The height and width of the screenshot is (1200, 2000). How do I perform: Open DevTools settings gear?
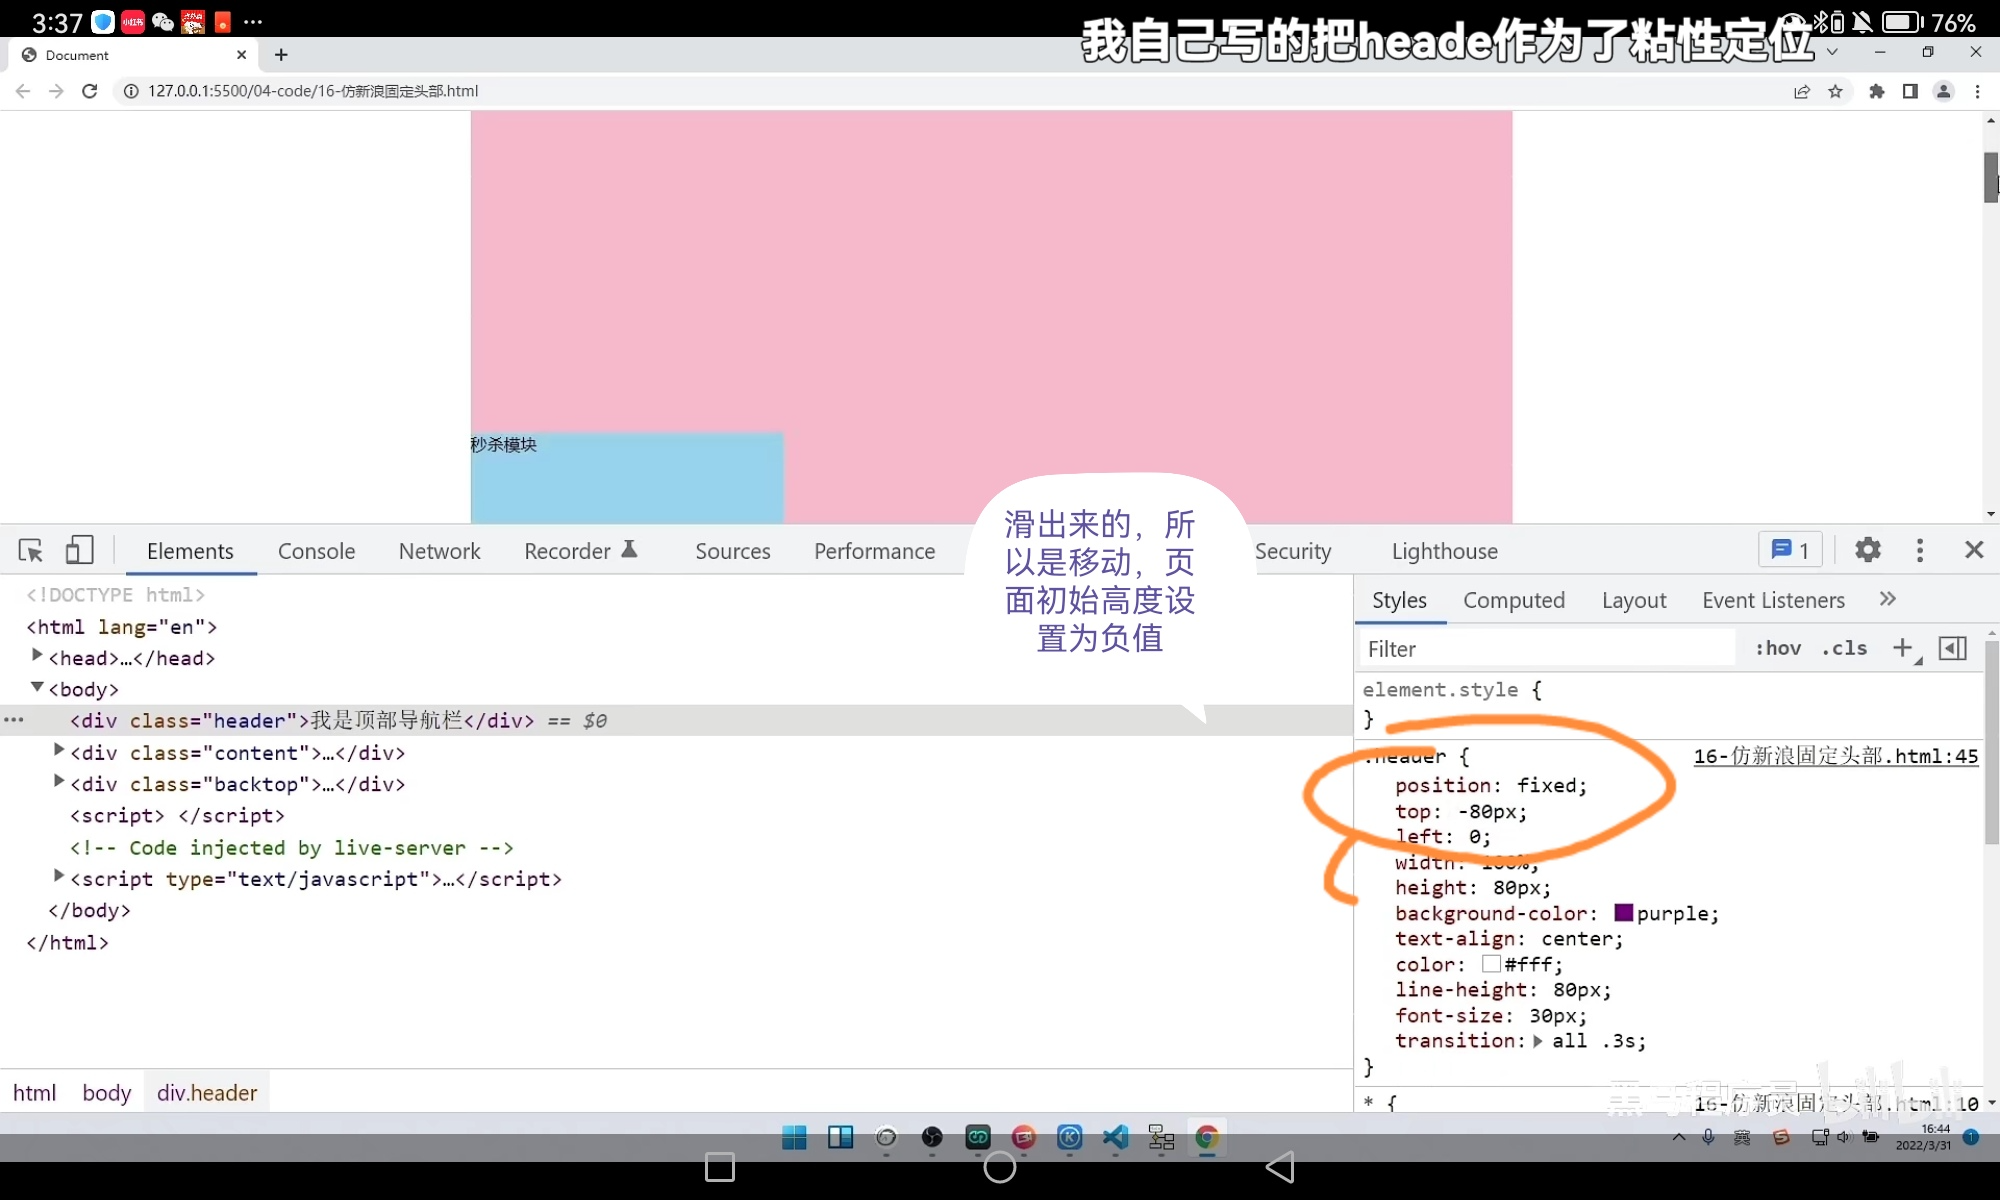click(1868, 550)
